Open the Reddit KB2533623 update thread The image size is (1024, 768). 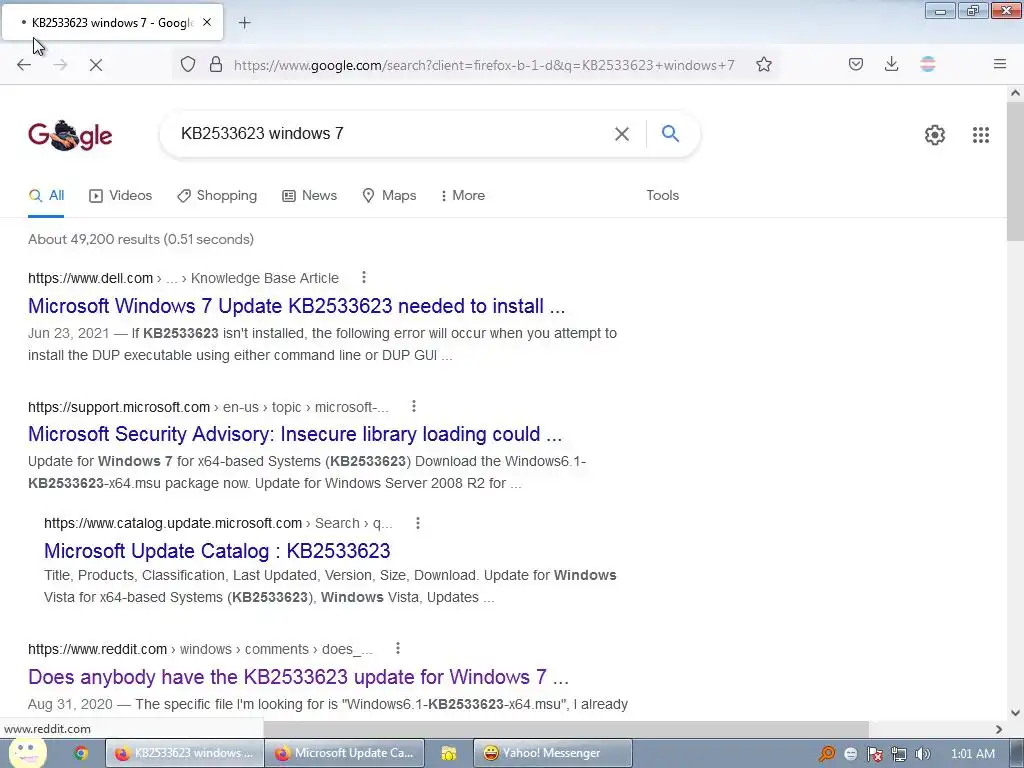298,677
